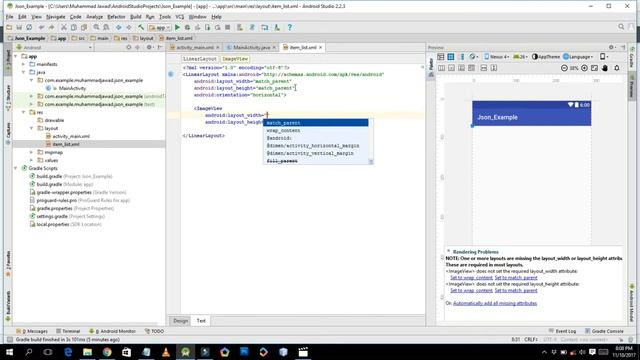Select the Pan hand tool in Preview
The width and height of the screenshot is (640, 360).
point(604,68)
